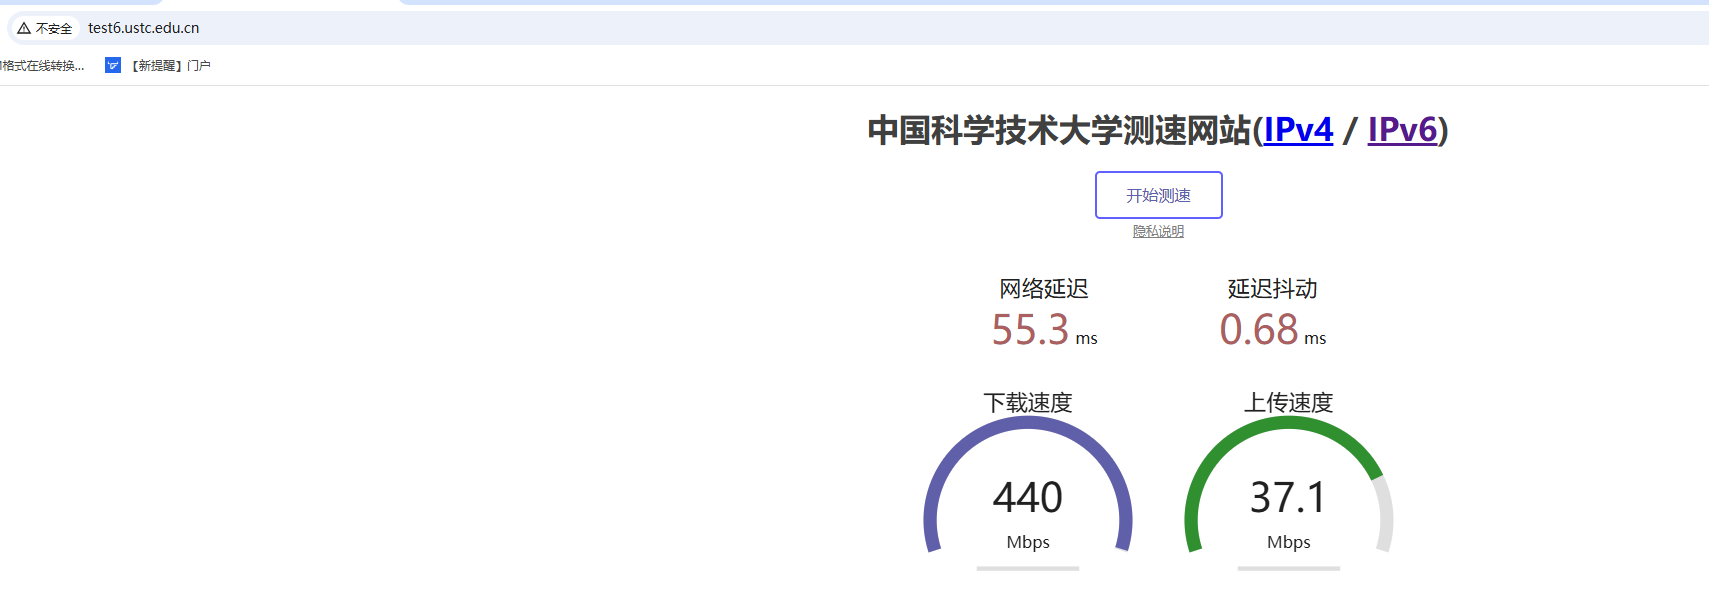
Task: Click the 网络延迟 label
Action: point(1044,289)
